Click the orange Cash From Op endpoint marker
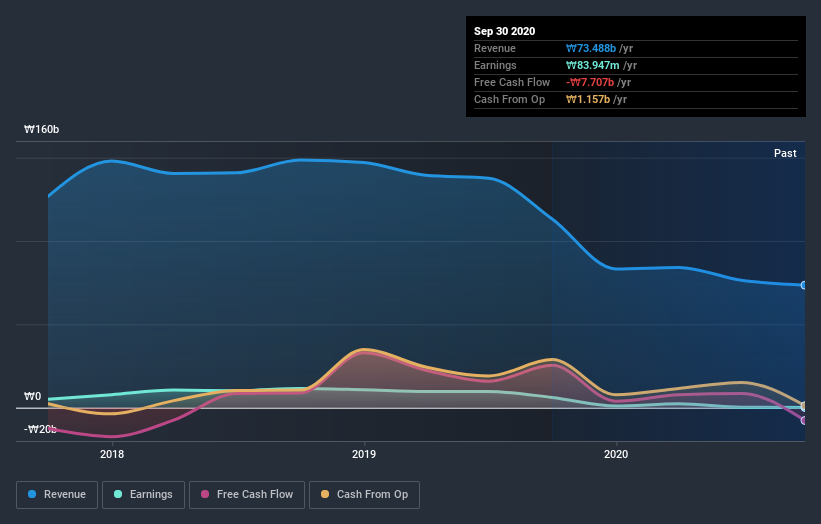 point(804,406)
